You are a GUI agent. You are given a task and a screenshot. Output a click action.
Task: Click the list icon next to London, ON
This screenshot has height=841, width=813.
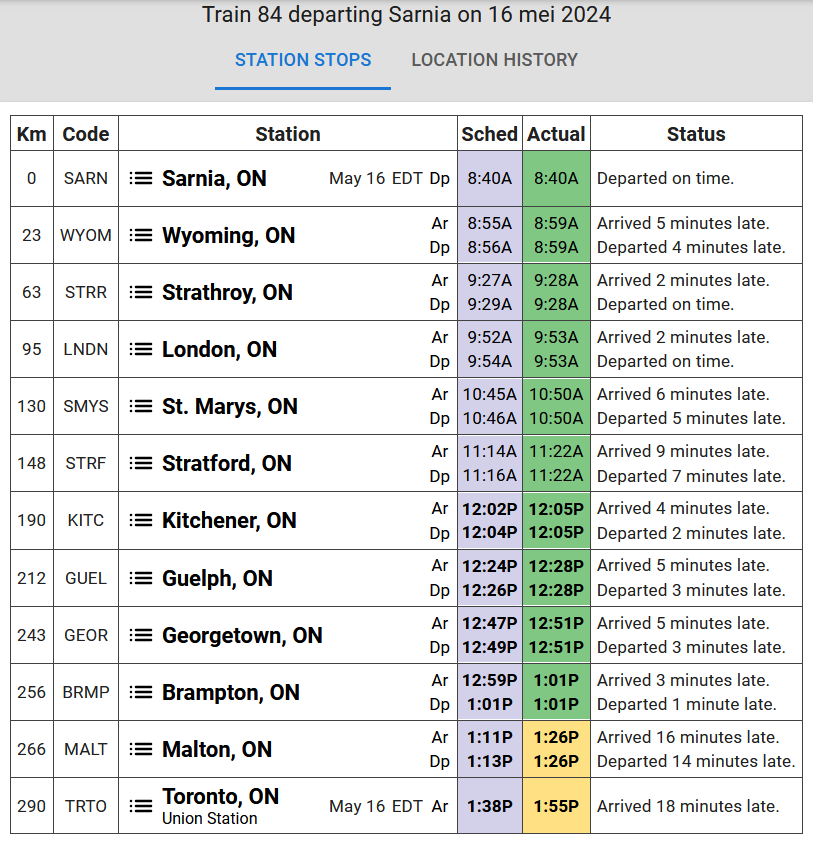[141, 350]
